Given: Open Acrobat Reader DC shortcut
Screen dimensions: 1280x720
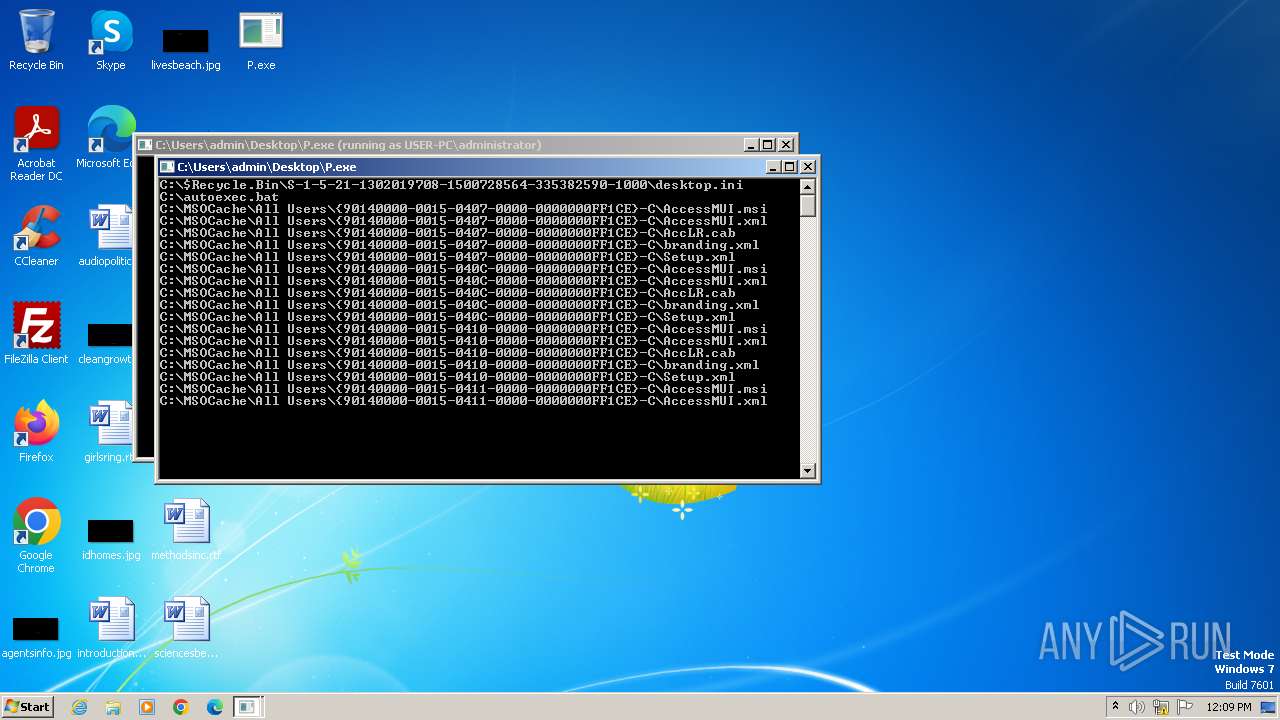Looking at the screenshot, I should pyautogui.click(x=36, y=144).
